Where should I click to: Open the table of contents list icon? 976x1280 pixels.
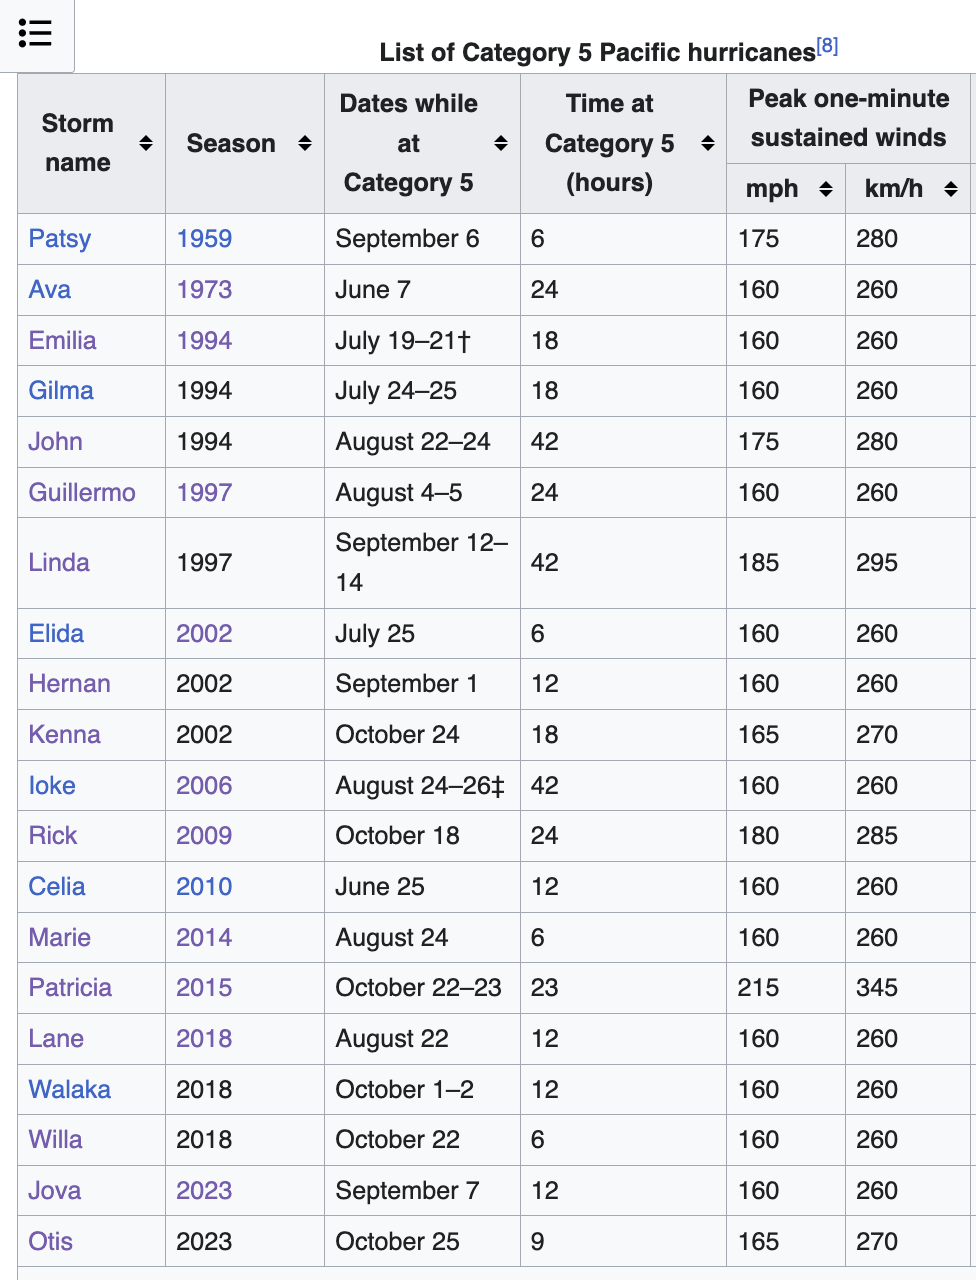[35, 33]
